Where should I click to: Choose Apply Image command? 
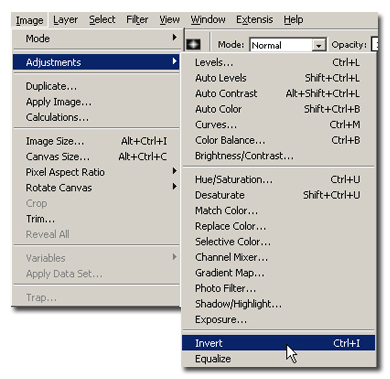(x=97, y=102)
